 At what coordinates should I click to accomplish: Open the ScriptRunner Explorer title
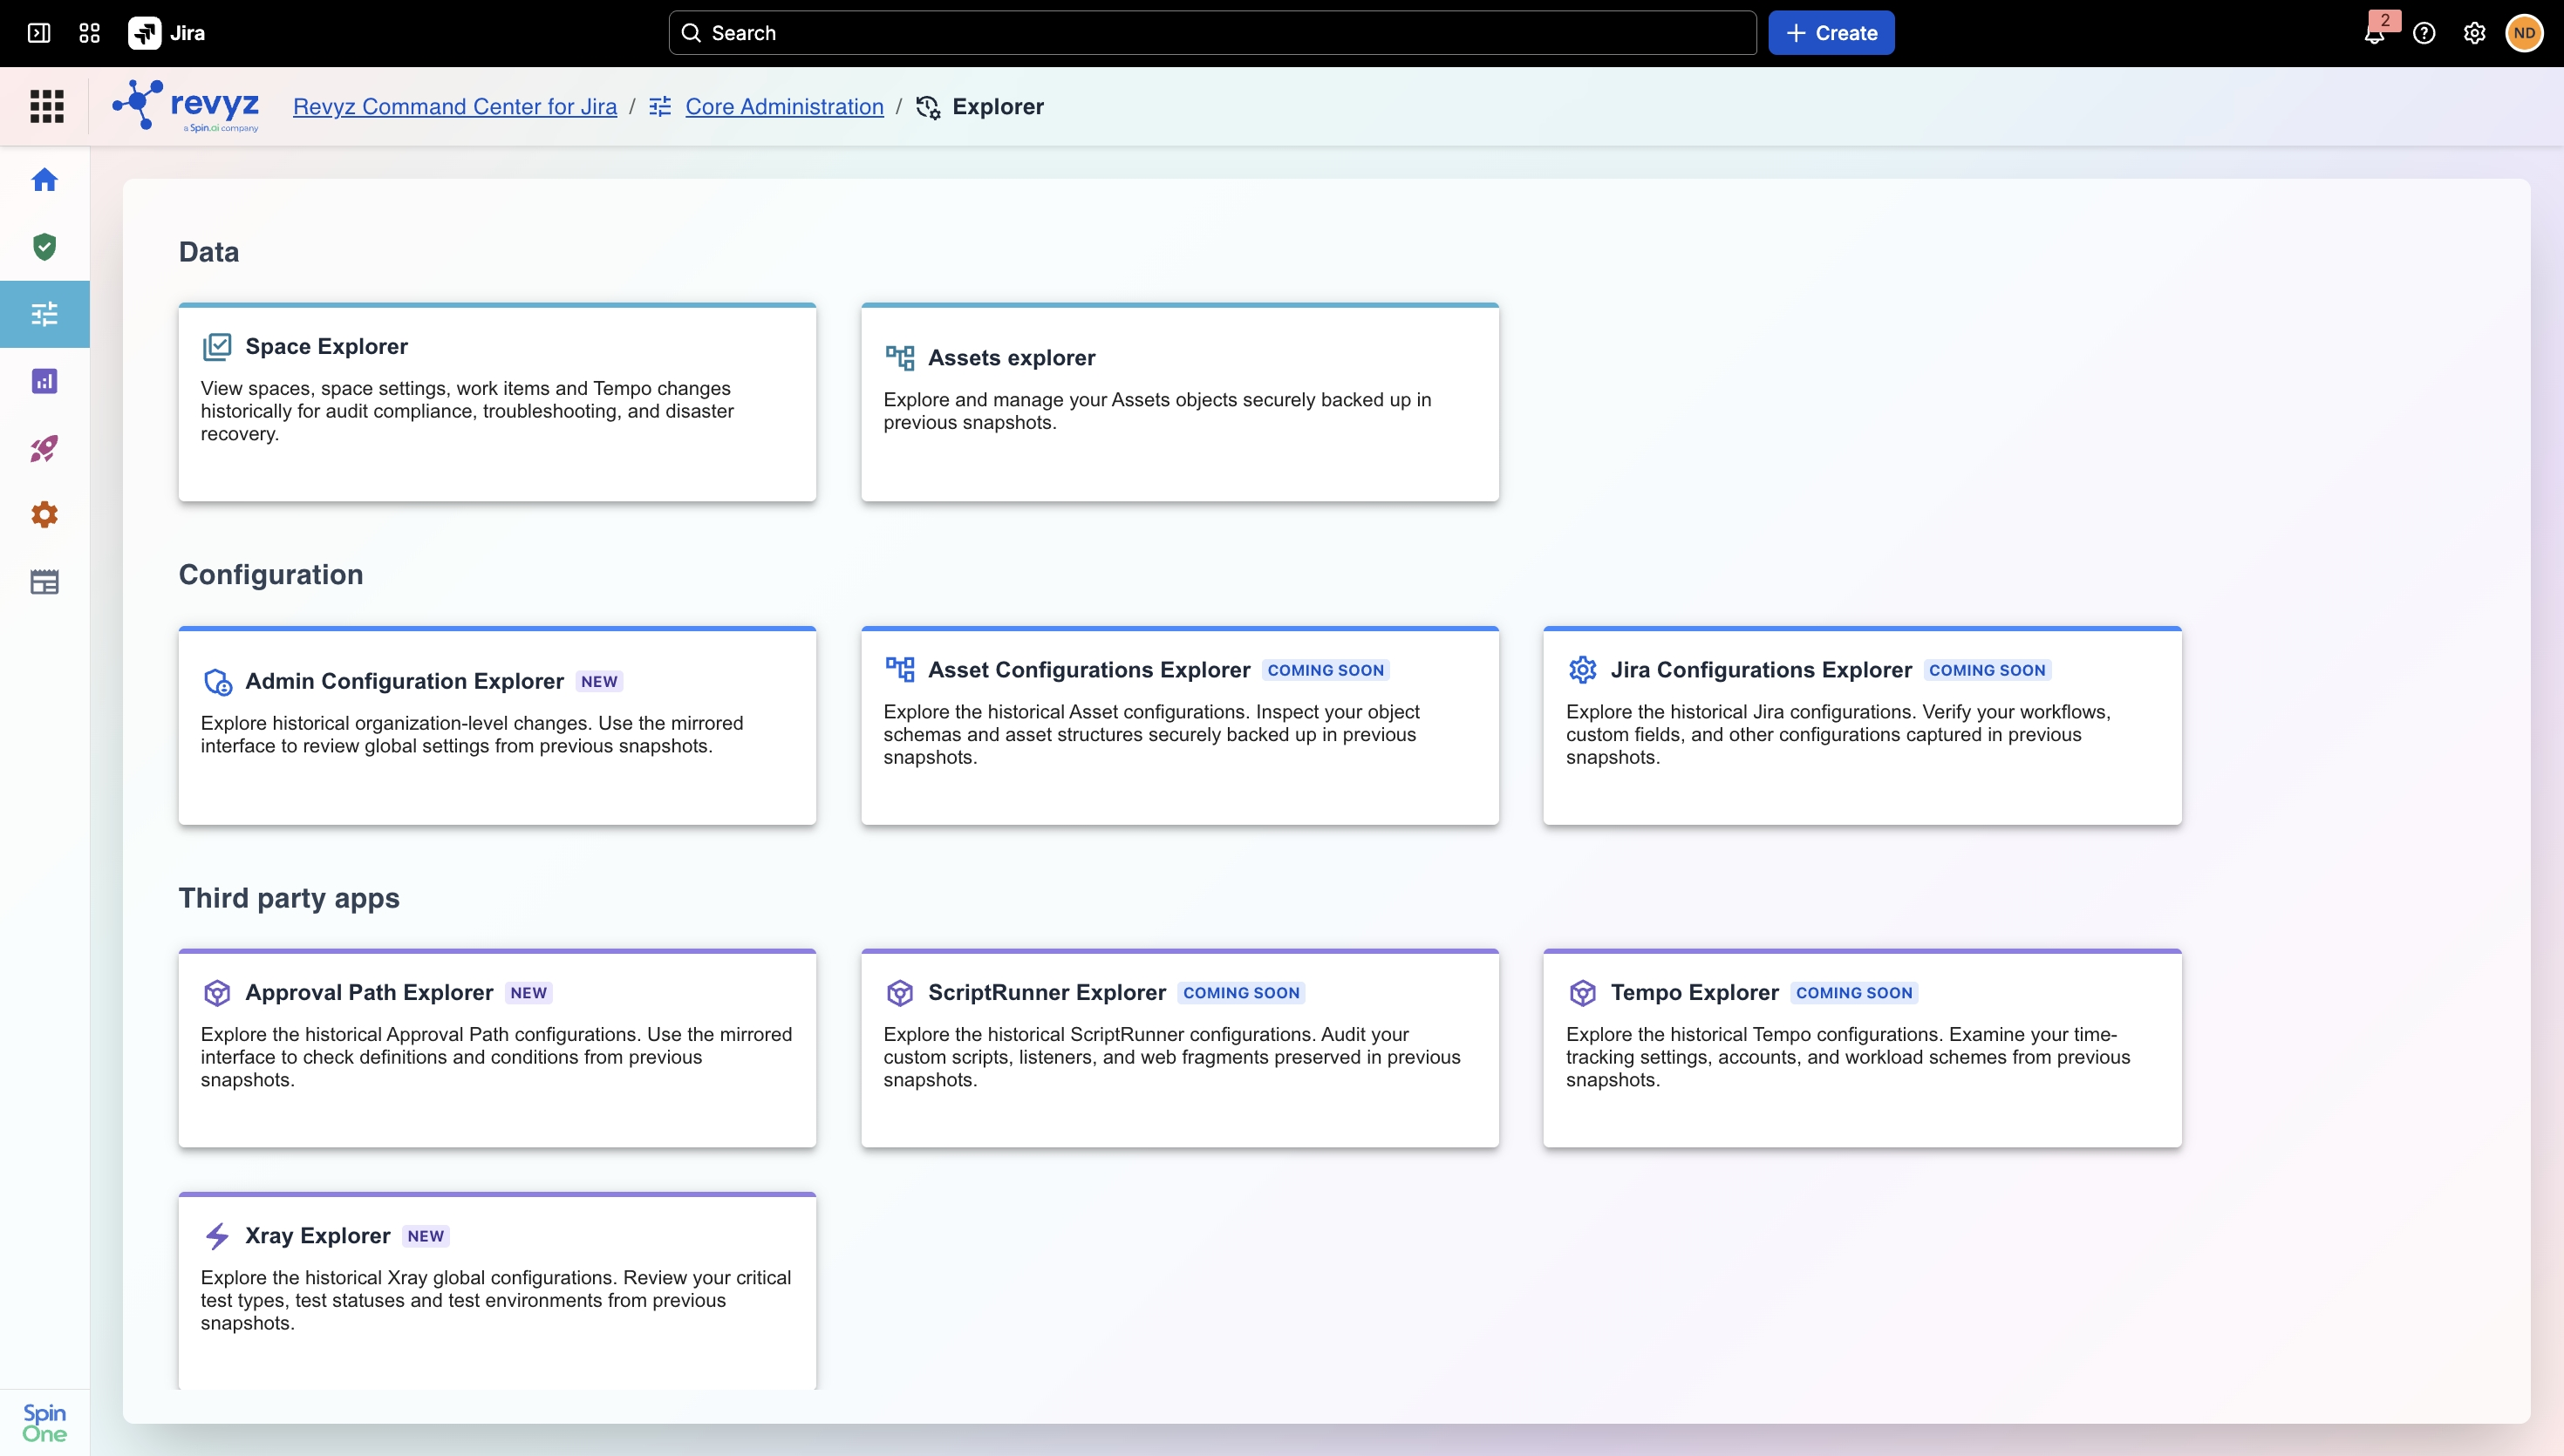(1047, 993)
